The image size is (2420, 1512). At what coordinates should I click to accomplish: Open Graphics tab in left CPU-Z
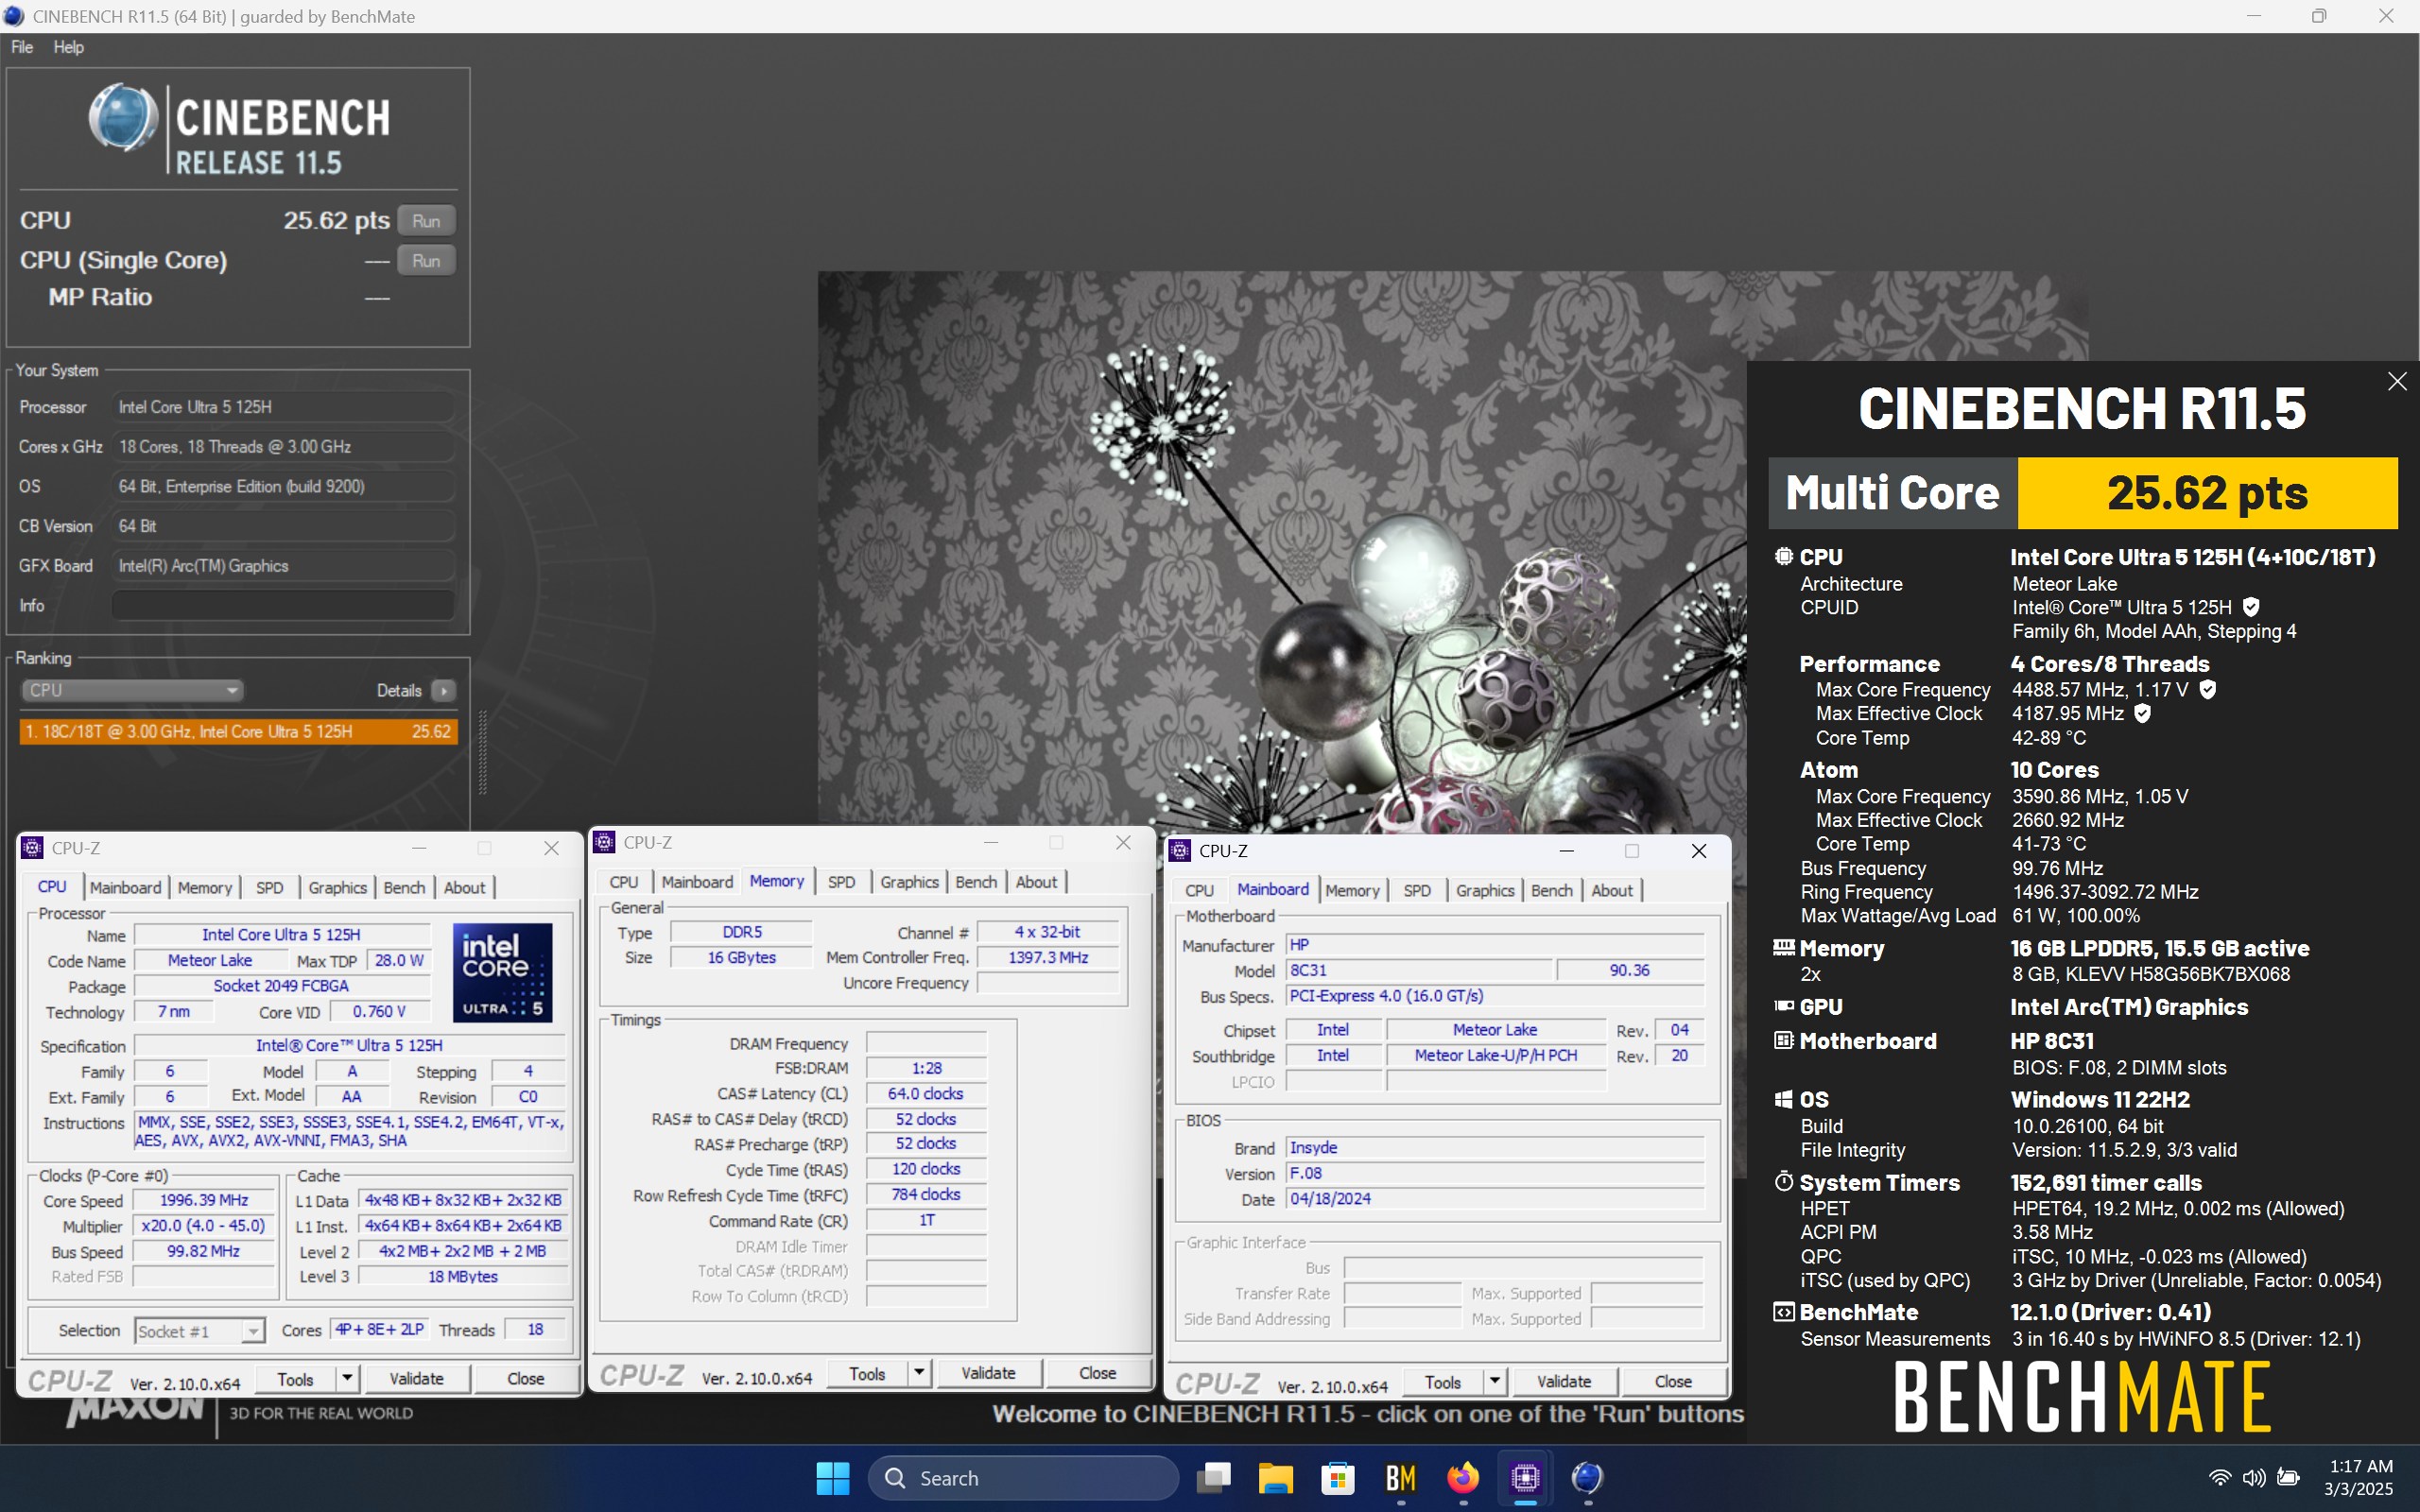[x=337, y=887]
